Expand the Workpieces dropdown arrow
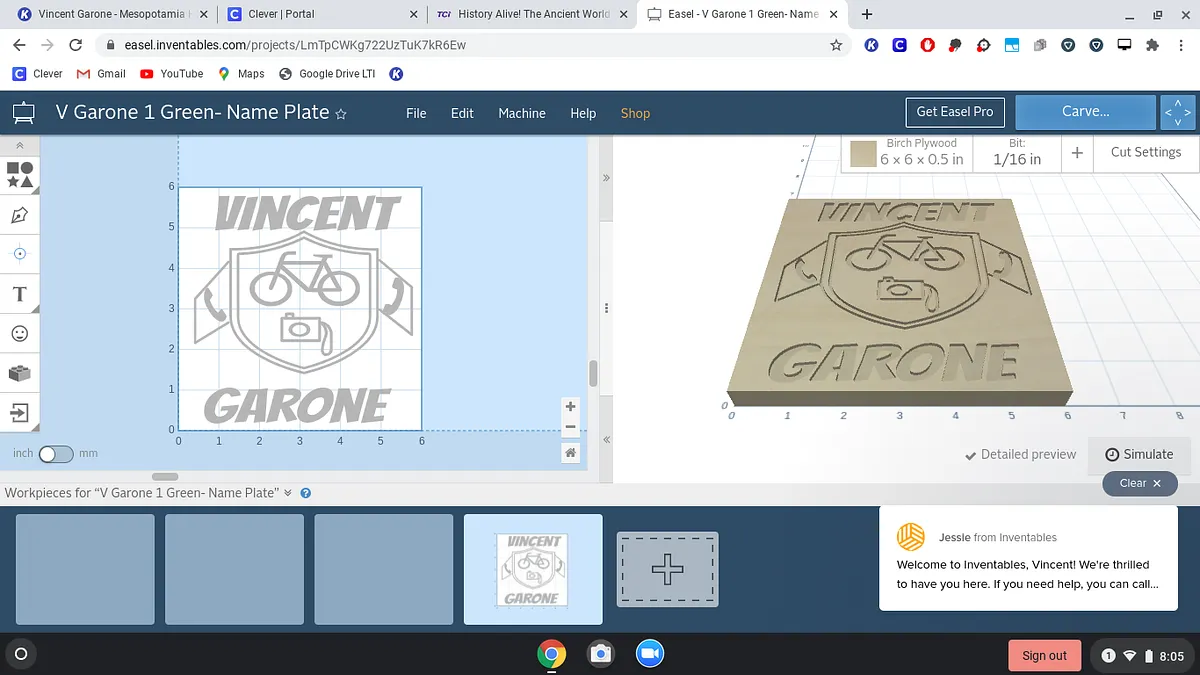The height and width of the screenshot is (675, 1200). 288,493
